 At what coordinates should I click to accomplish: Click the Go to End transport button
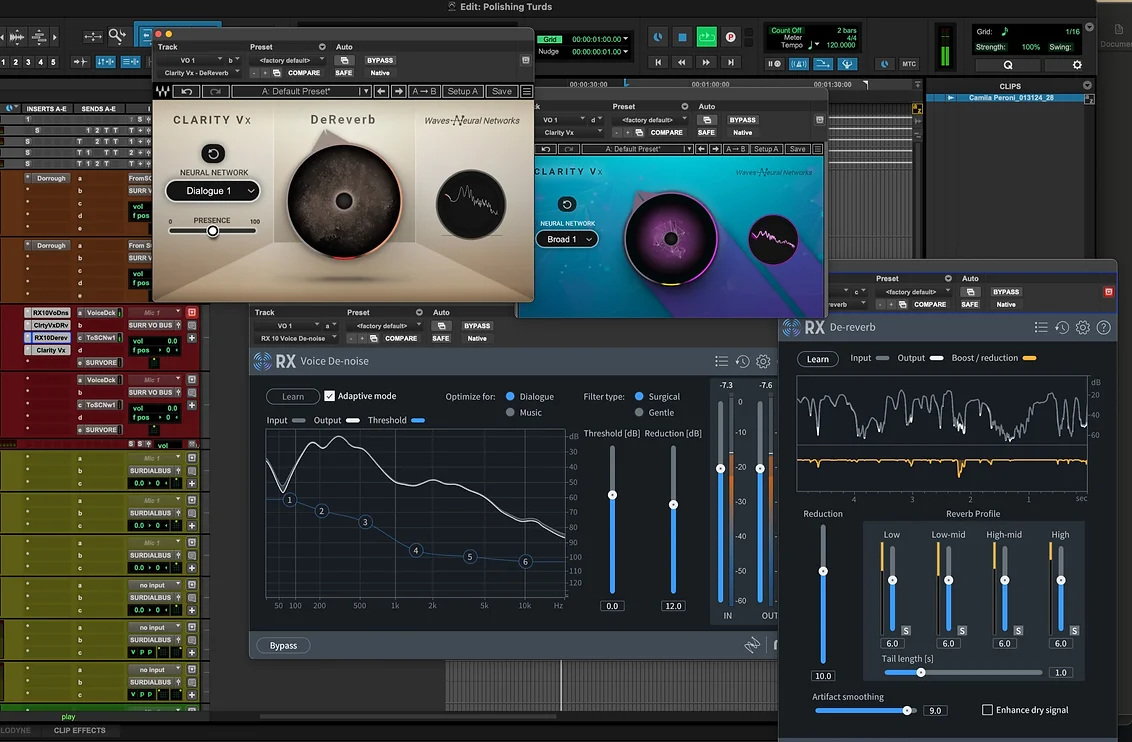click(731, 63)
